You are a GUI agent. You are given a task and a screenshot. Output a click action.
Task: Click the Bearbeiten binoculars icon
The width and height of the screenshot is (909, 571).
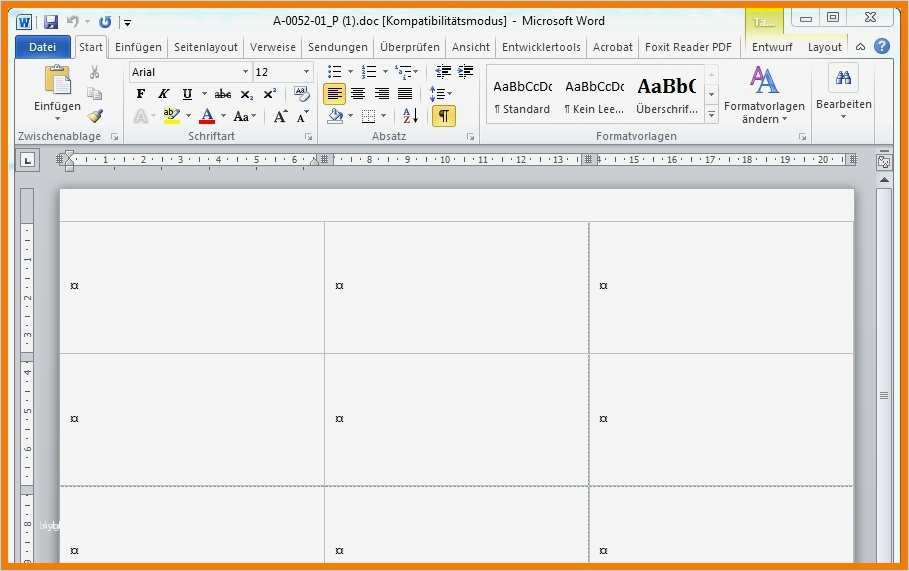click(x=843, y=78)
